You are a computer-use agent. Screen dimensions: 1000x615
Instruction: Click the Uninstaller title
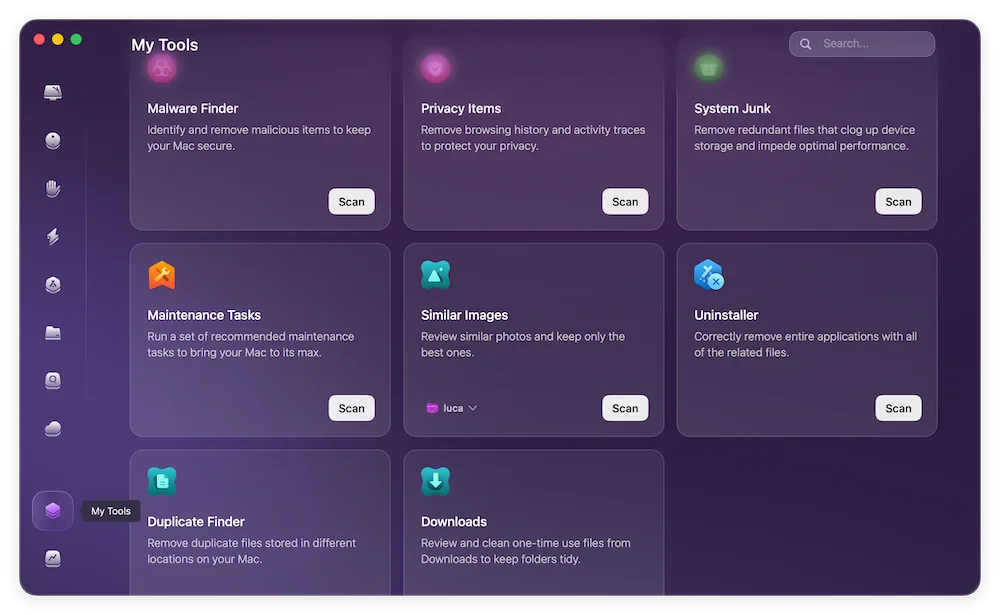click(x=726, y=315)
